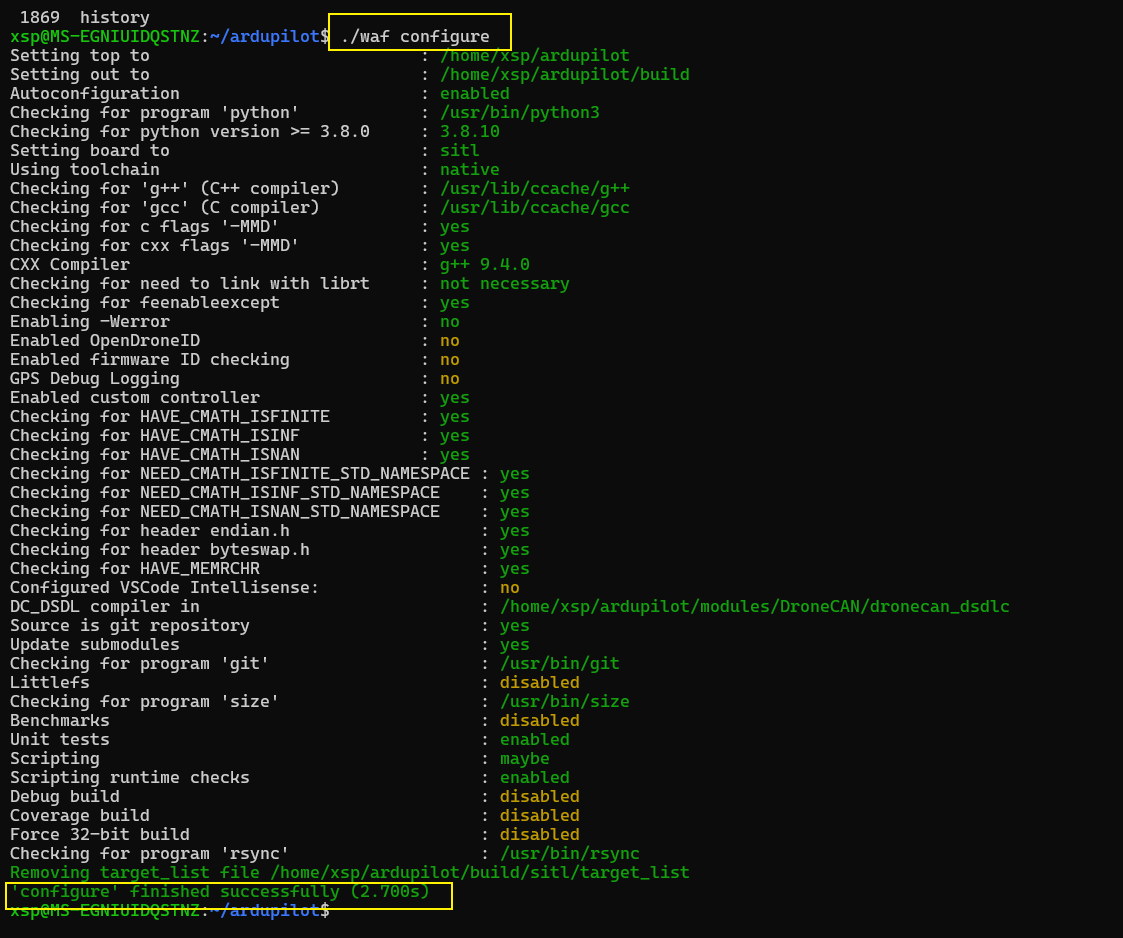Click the /usr/bin/size path

pos(564,701)
